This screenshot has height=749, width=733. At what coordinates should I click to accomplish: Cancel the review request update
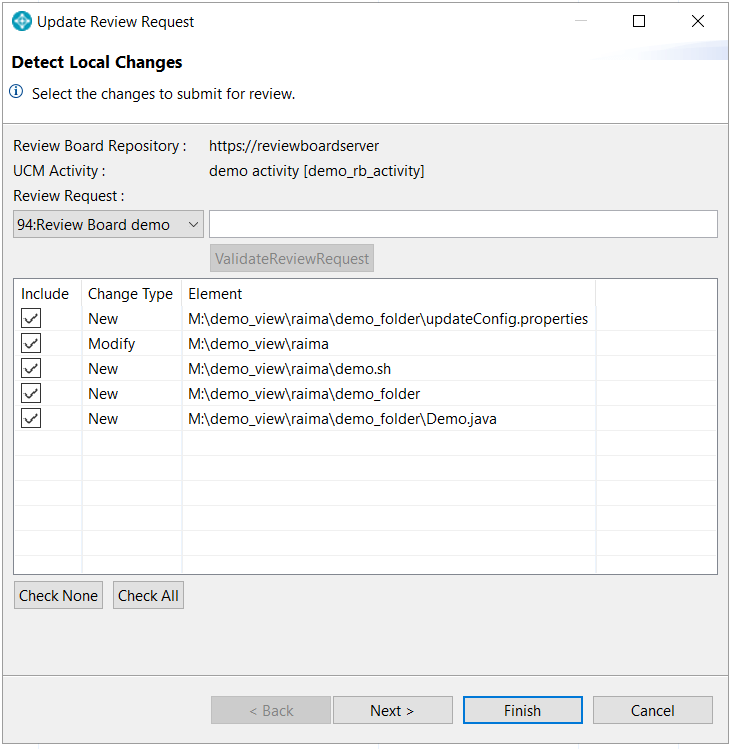(652, 711)
